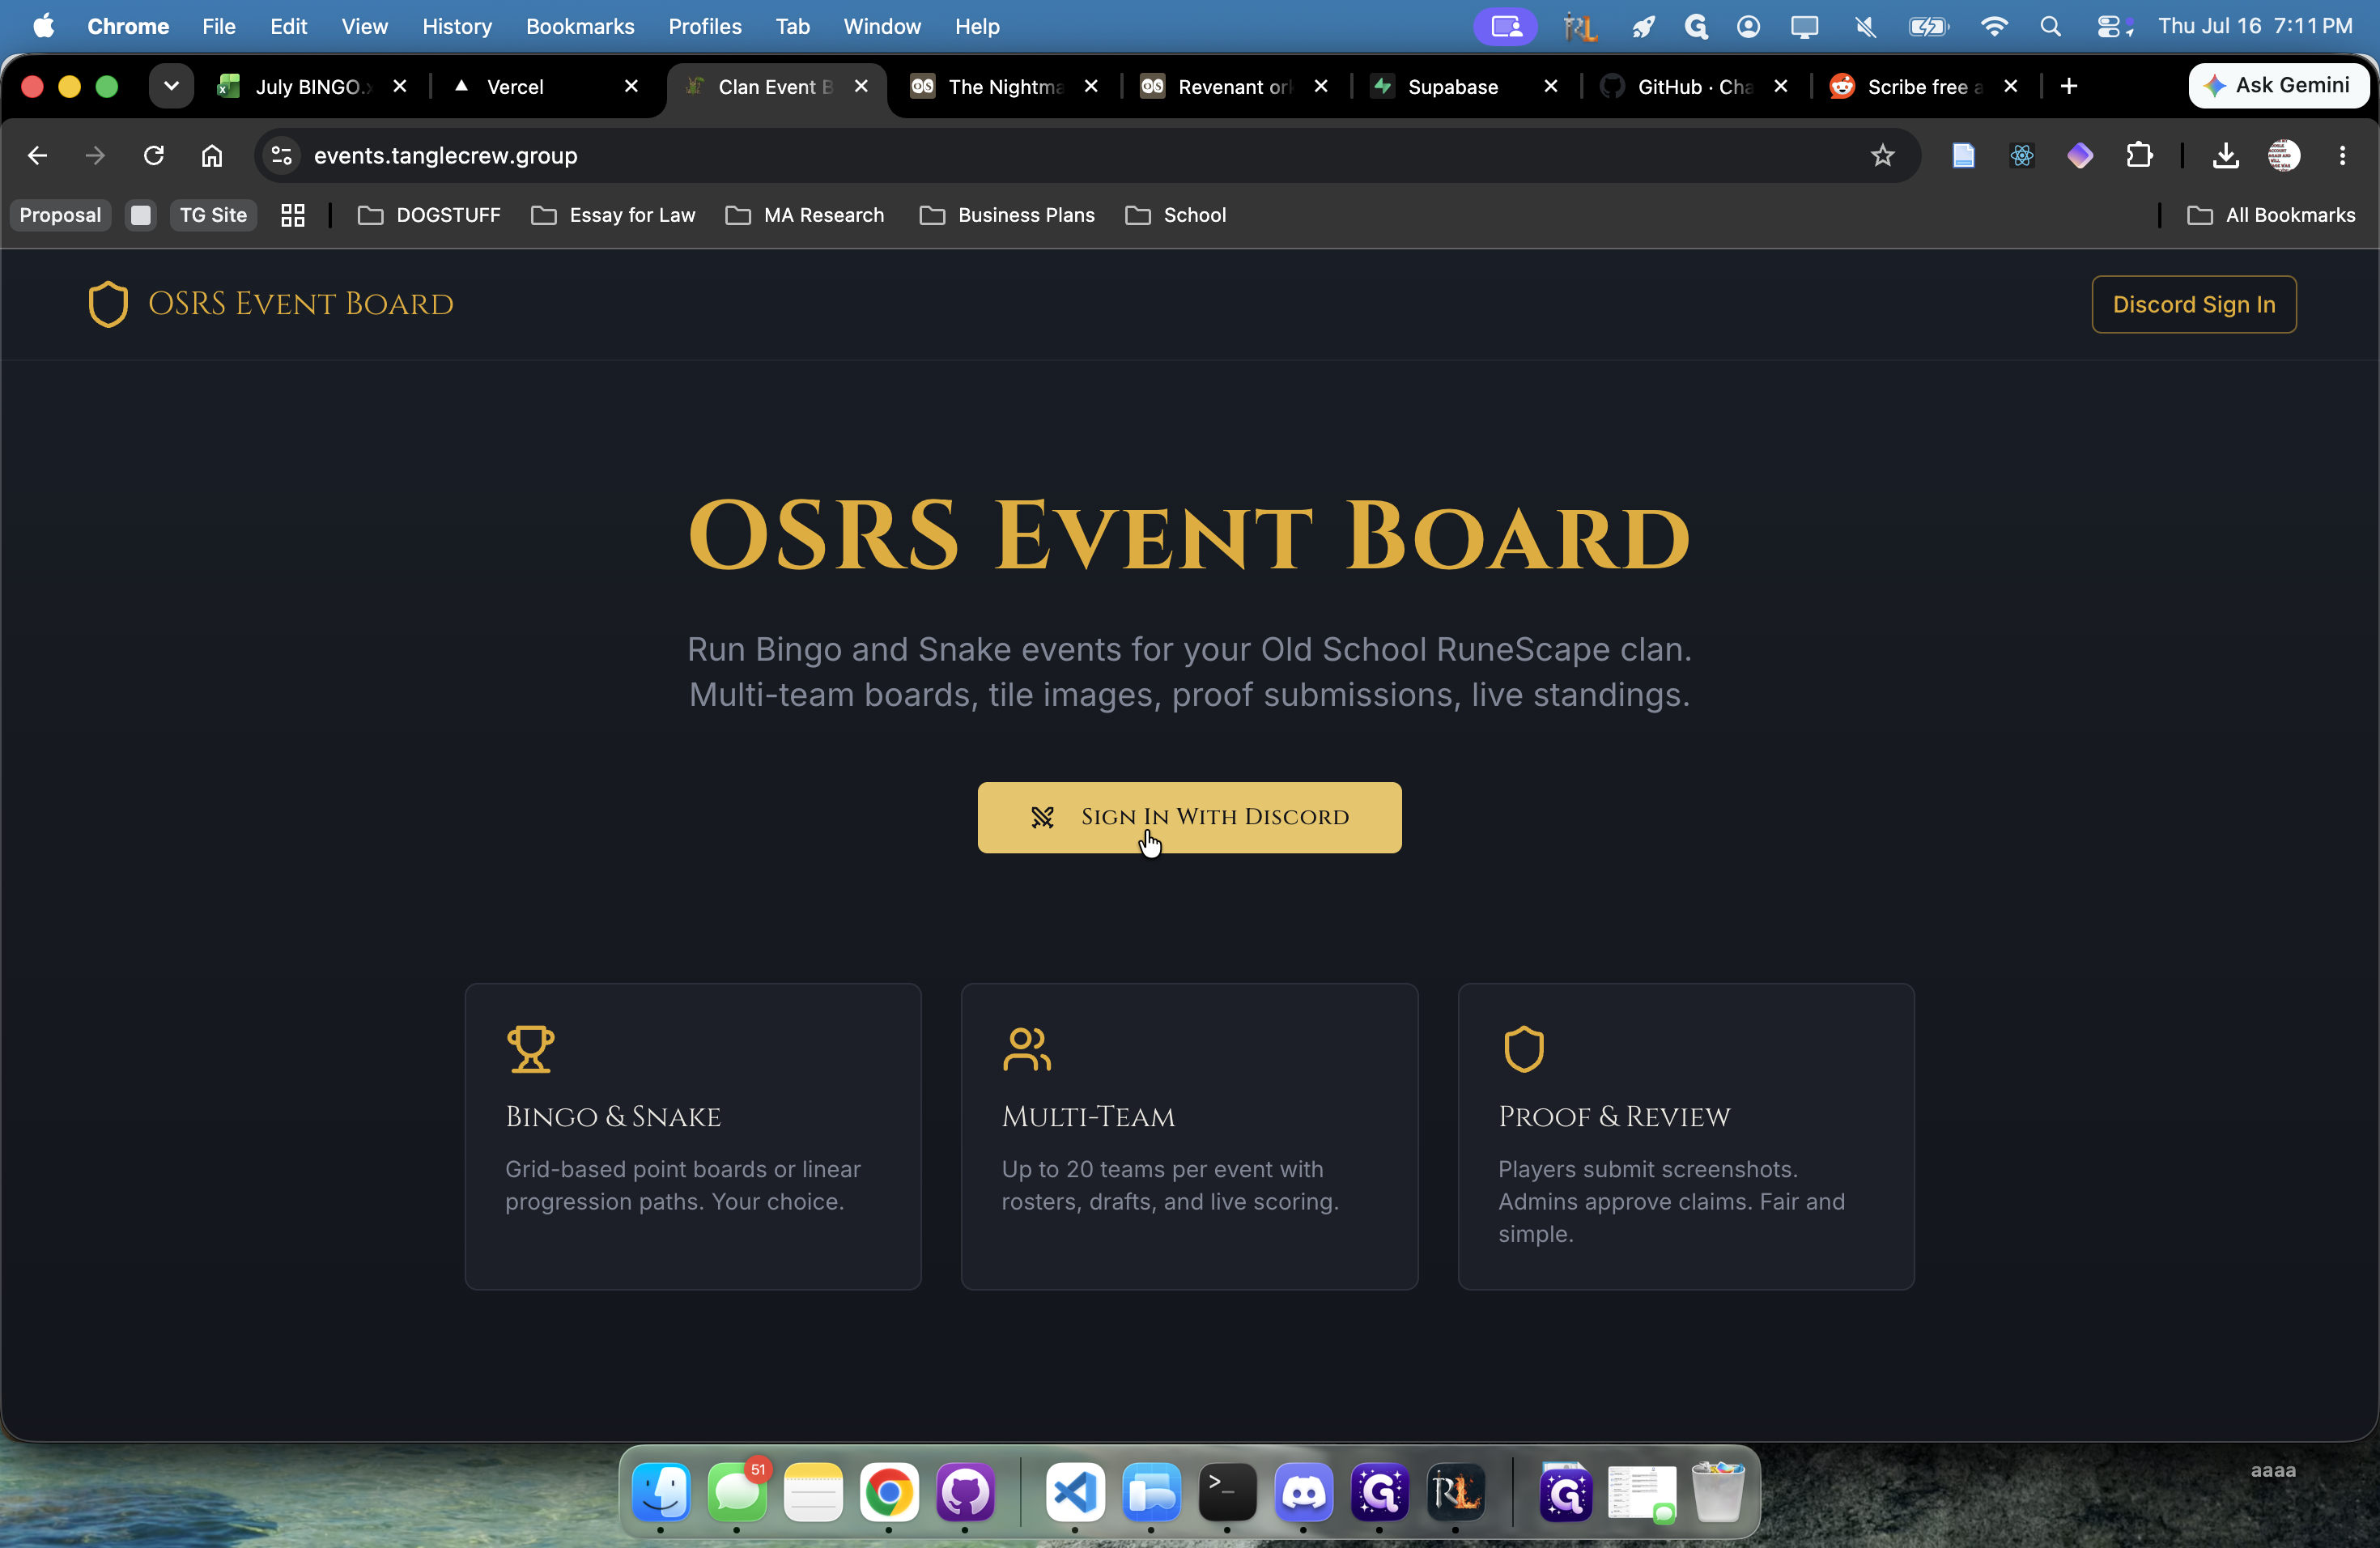The image size is (2380, 1548).
Task: Go to the browser home page icon
Action: point(212,155)
